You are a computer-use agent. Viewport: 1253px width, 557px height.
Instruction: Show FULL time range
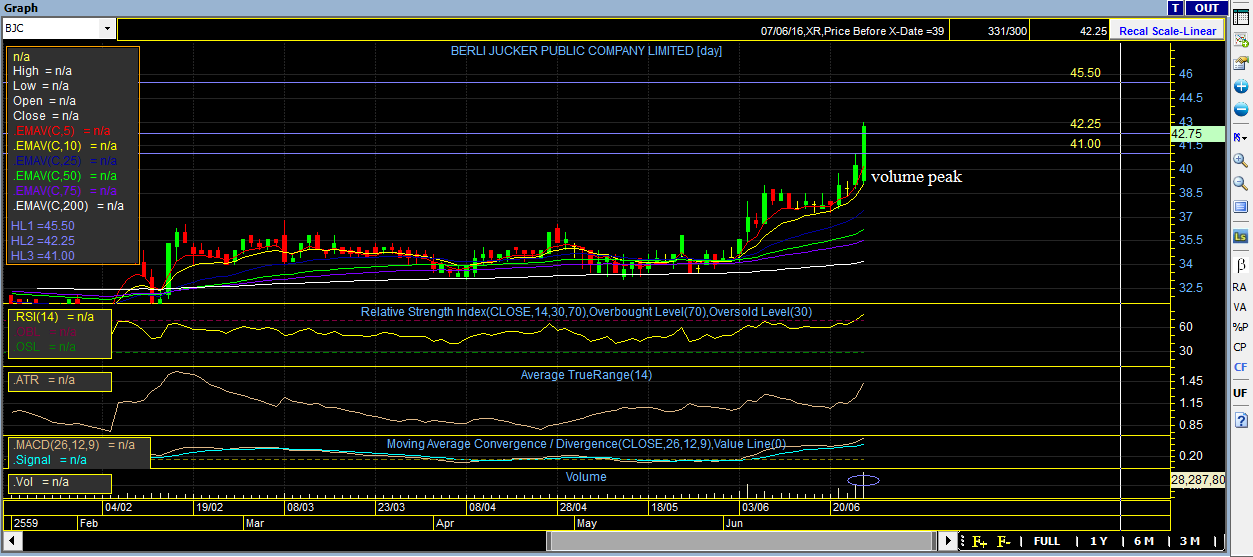[1047, 541]
